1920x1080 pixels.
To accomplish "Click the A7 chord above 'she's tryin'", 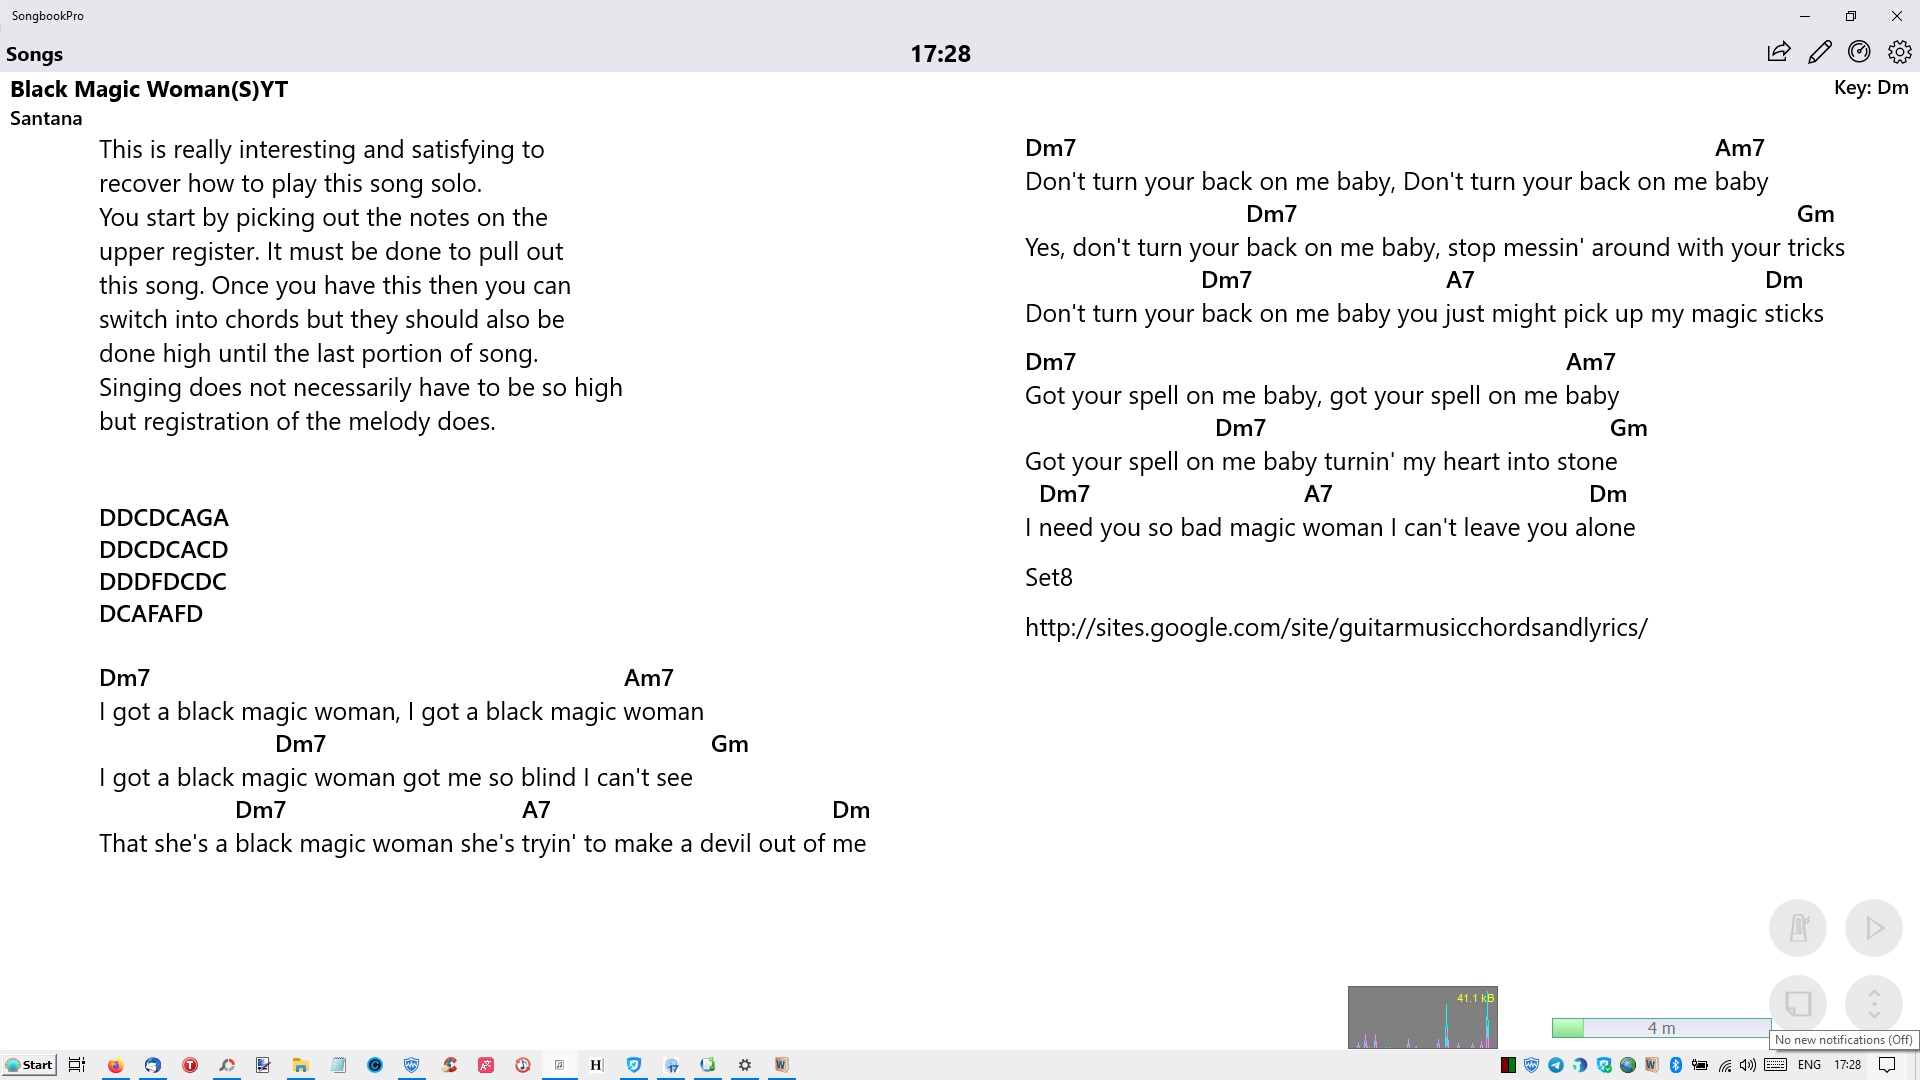I will (x=536, y=810).
